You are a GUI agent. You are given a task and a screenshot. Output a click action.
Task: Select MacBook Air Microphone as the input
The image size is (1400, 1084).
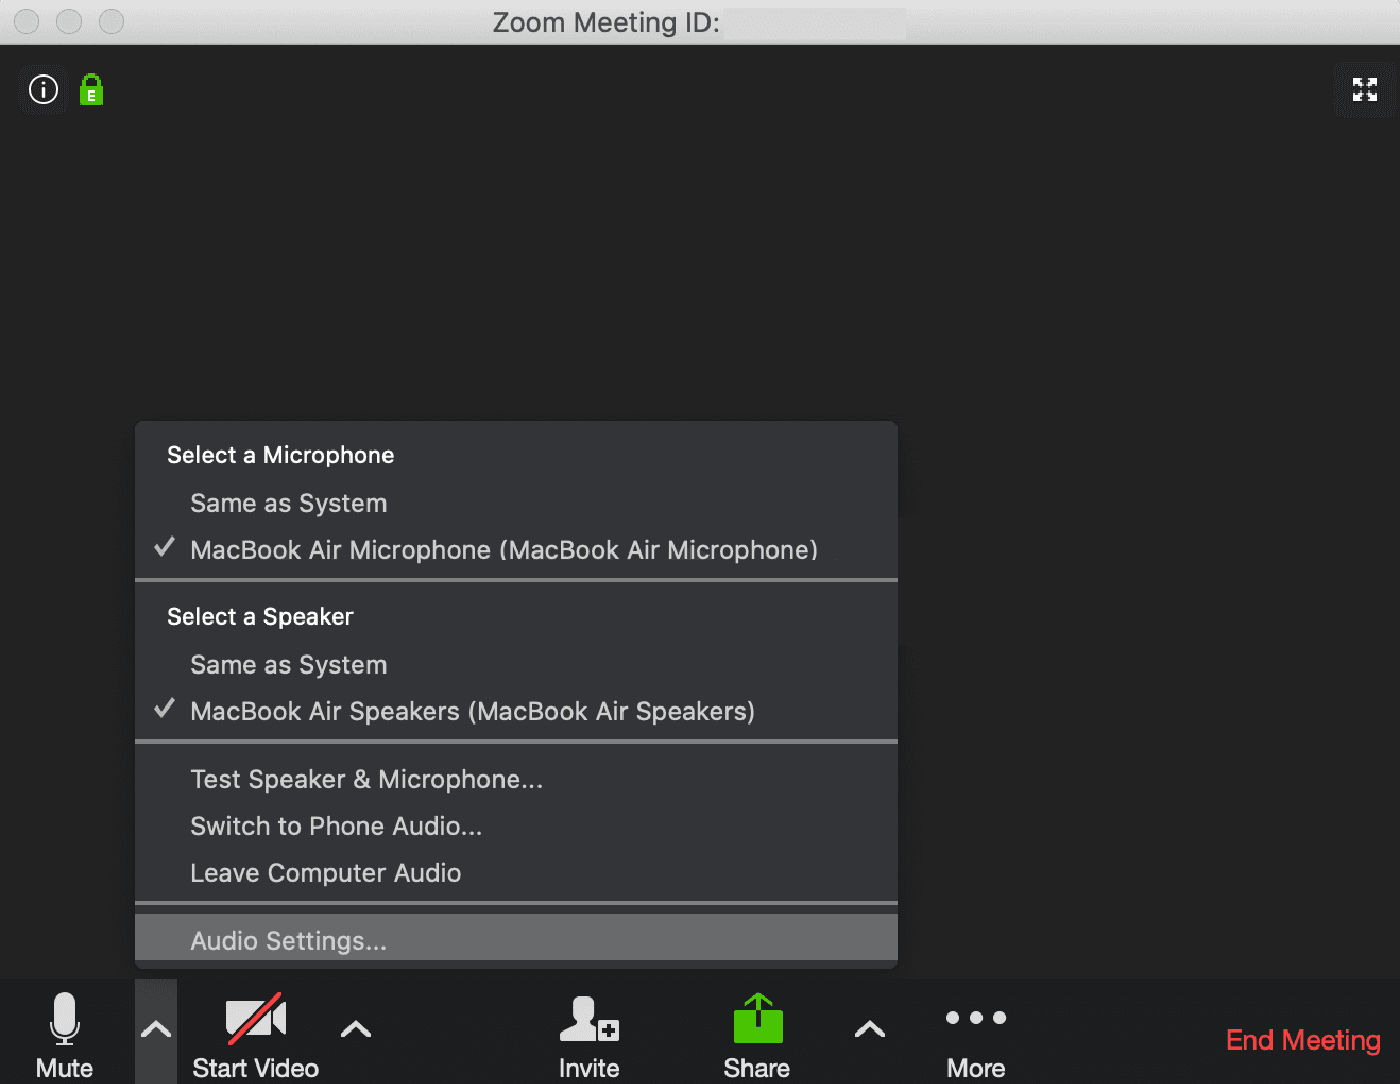(x=503, y=550)
